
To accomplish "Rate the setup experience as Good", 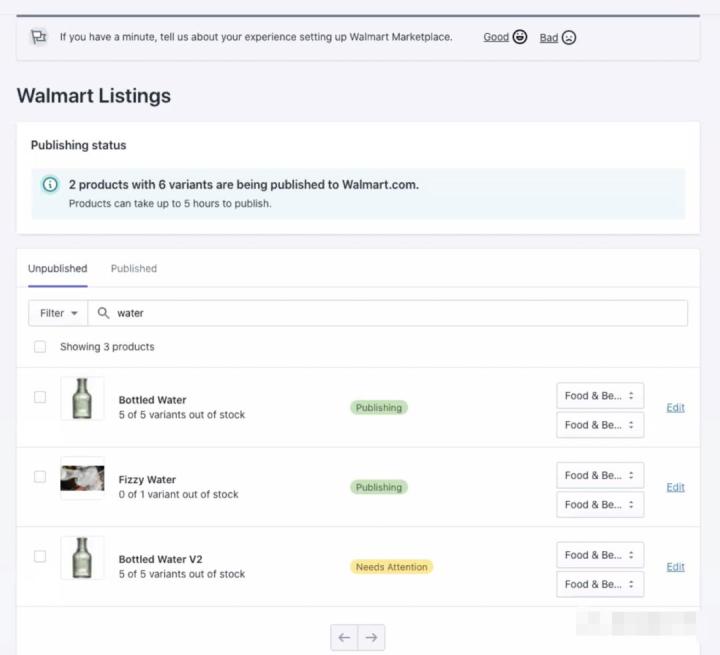I will click(496, 37).
